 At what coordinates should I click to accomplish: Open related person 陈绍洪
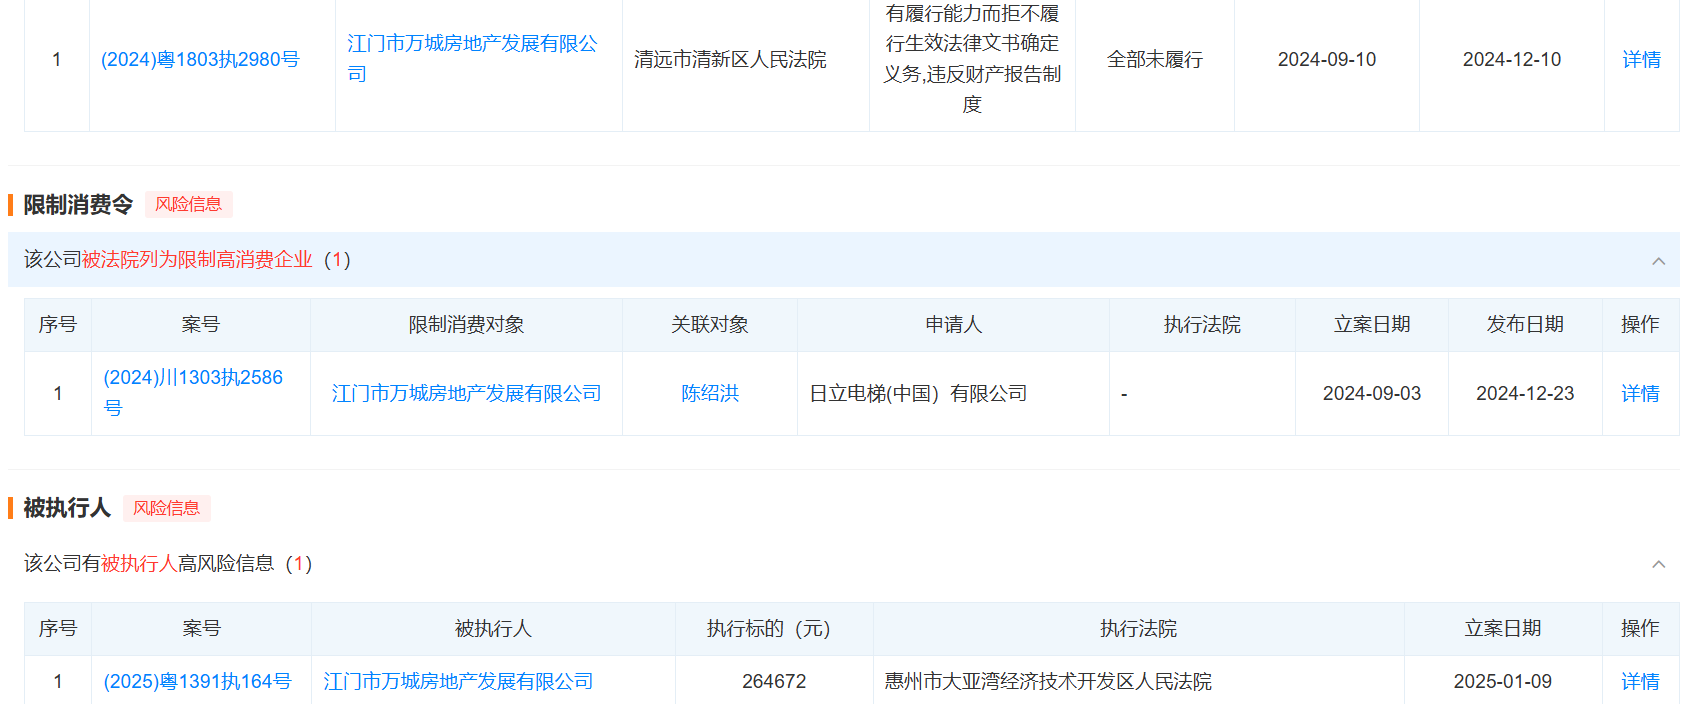[x=710, y=394]
